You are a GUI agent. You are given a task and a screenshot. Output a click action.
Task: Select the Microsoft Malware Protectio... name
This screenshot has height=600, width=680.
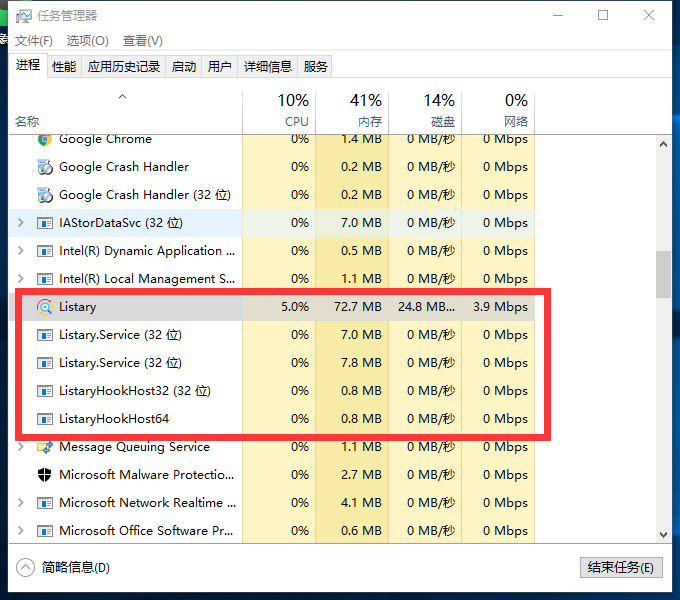147,475
